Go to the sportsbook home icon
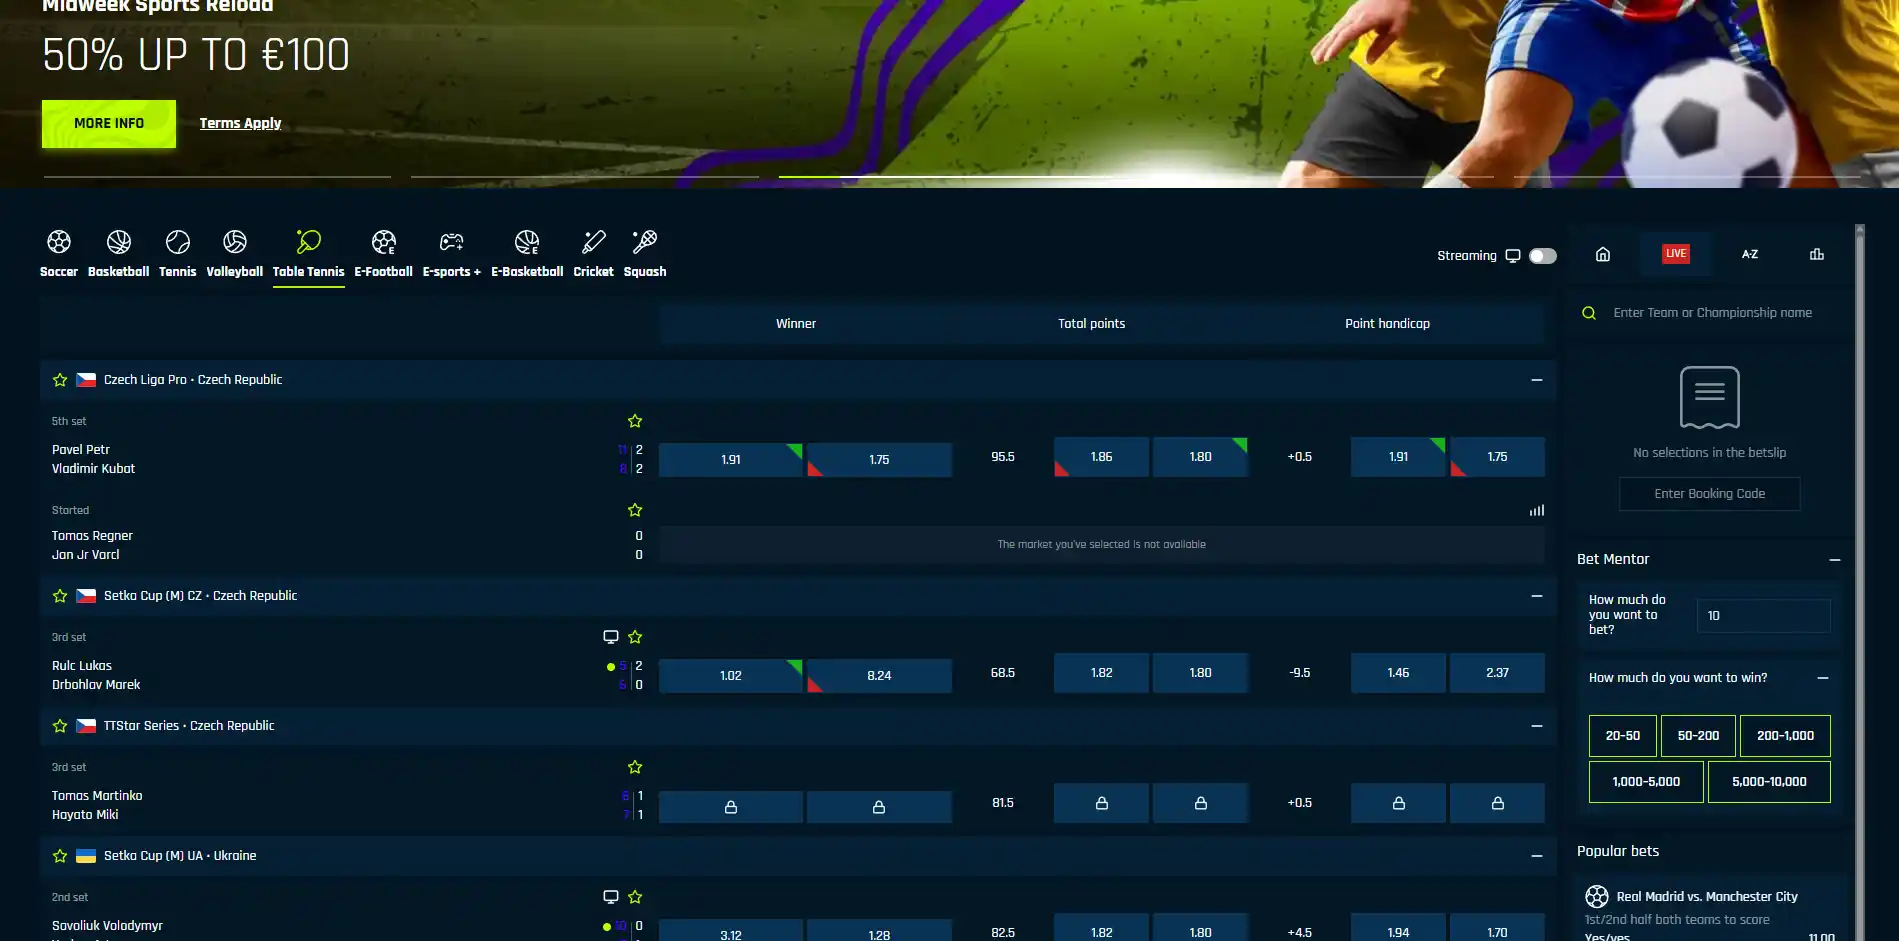Viewport: 1899px width, 941px height. (1603, 254)
